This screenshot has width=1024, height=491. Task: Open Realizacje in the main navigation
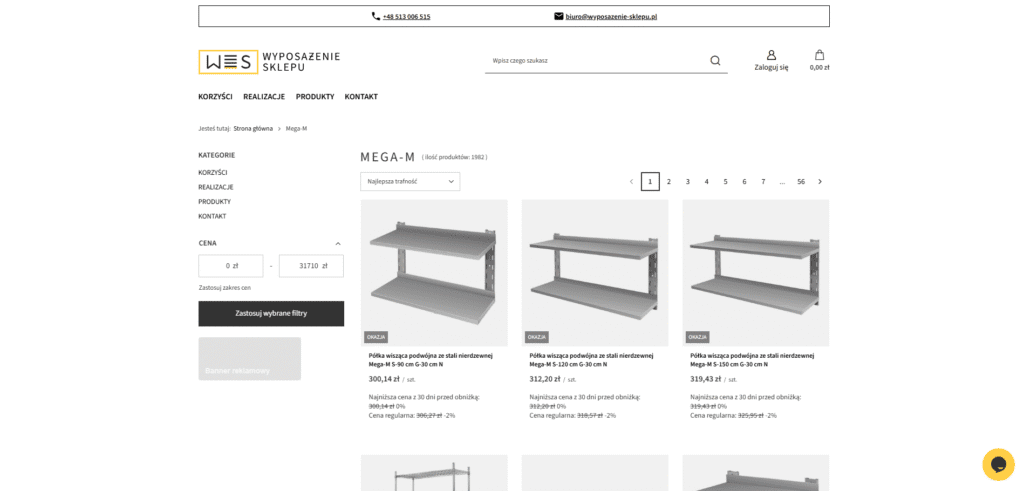264,97
